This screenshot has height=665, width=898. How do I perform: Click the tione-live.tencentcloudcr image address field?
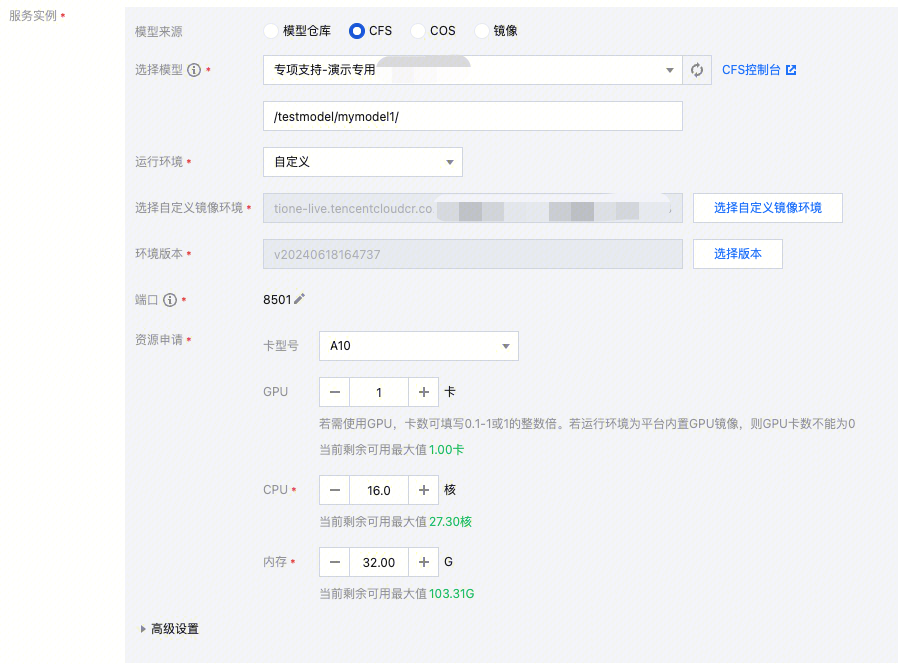(x=472, y=208)
